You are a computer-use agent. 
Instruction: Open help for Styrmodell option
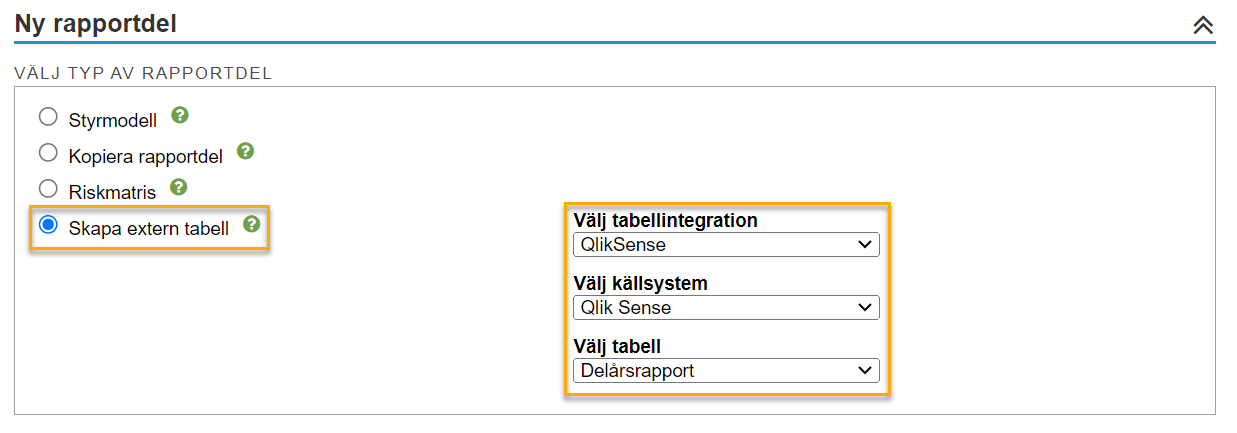coord(180,116)
